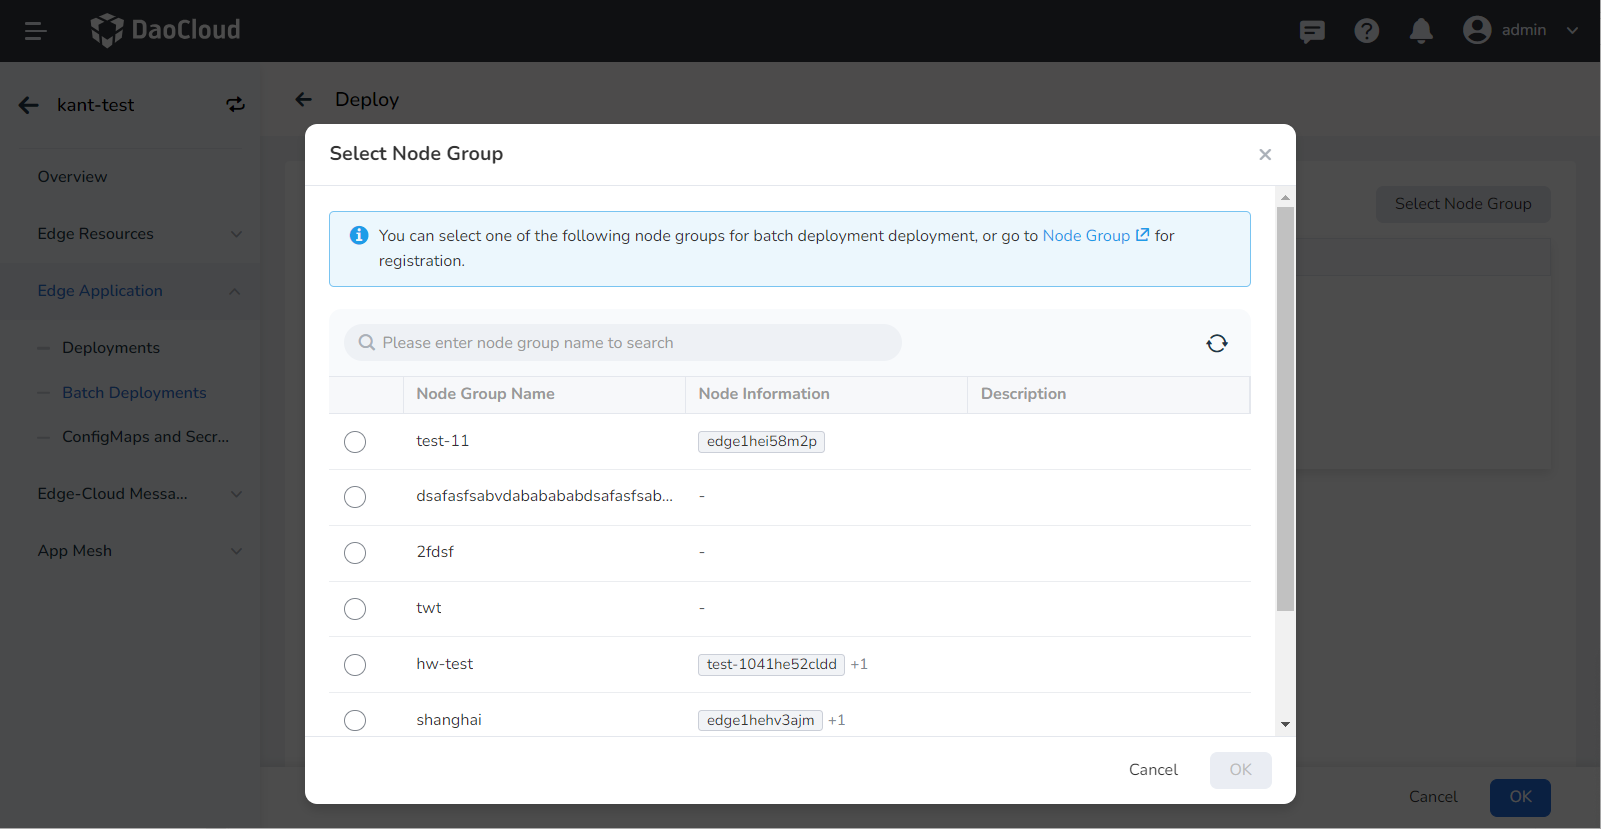Open the Node Group link

(x=1086, y=235)
